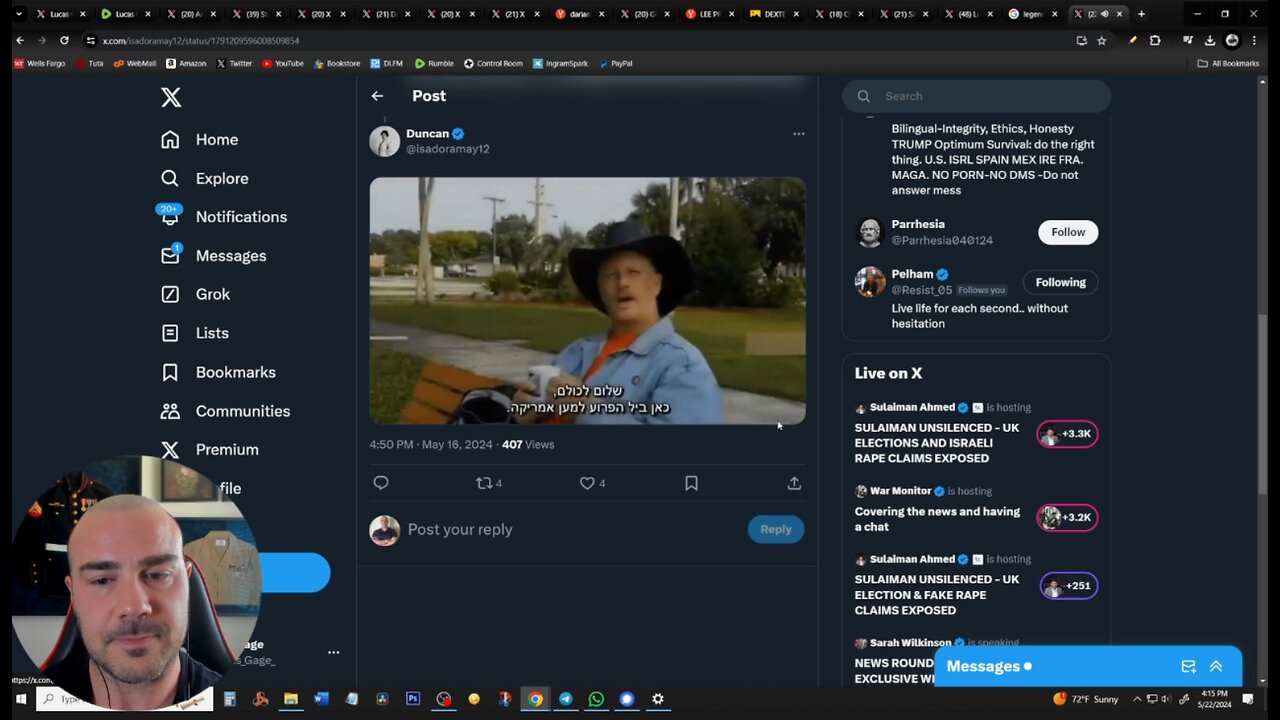Open Windows Start menu
This screenshot has height=720, width=1280.
click(20, 699)
